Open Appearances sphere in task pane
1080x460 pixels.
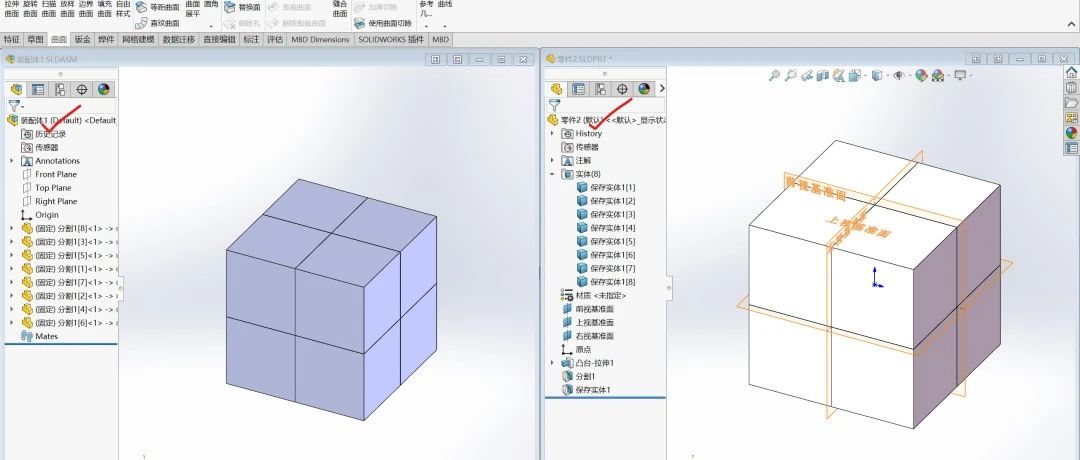coord(1071,133)
